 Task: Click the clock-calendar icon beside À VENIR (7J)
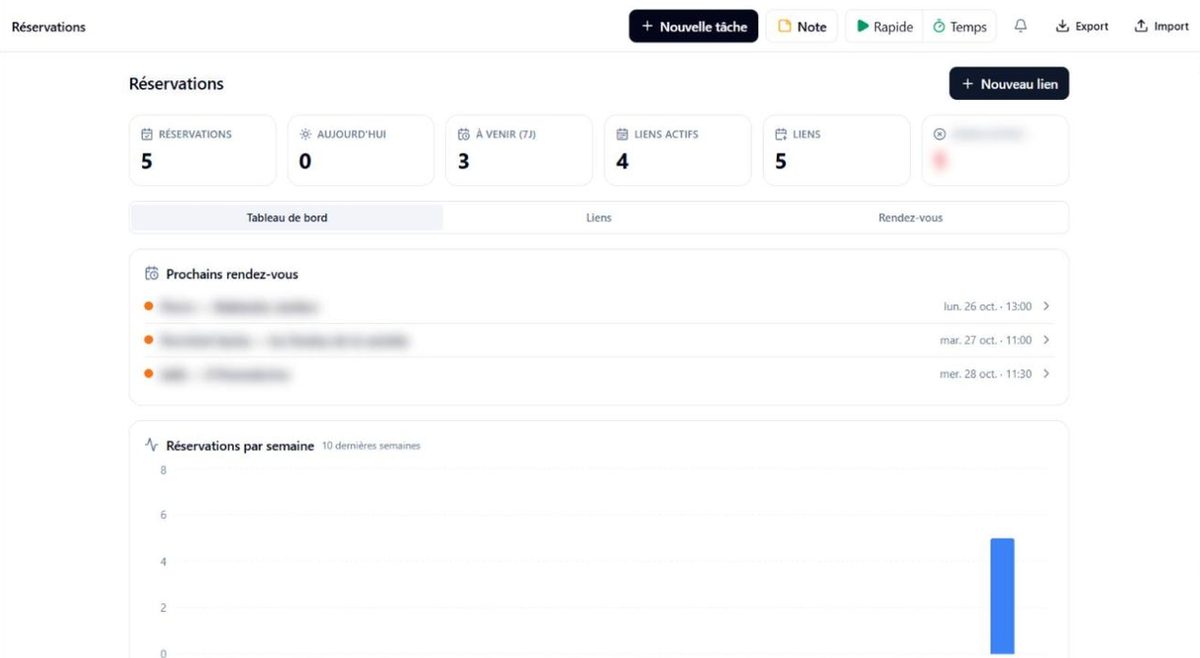(464, 134)
